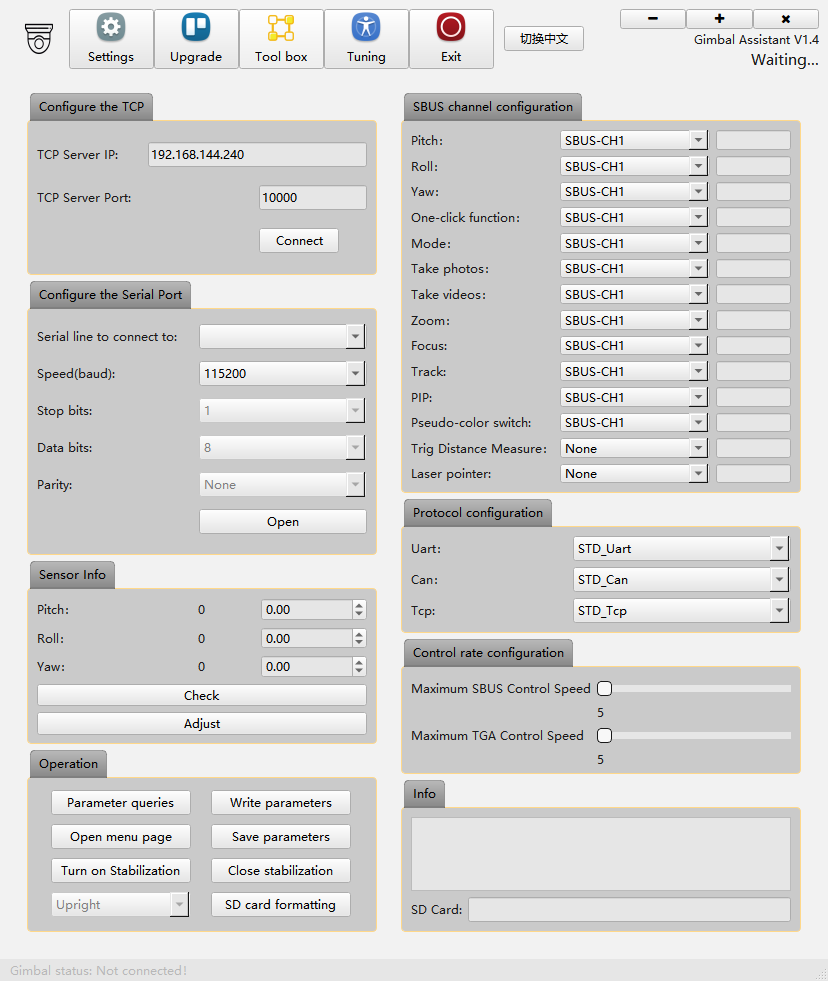Expand the Uart protocol dropdown
The width and height of the screenshot is (828, 981).
point(779,549)
